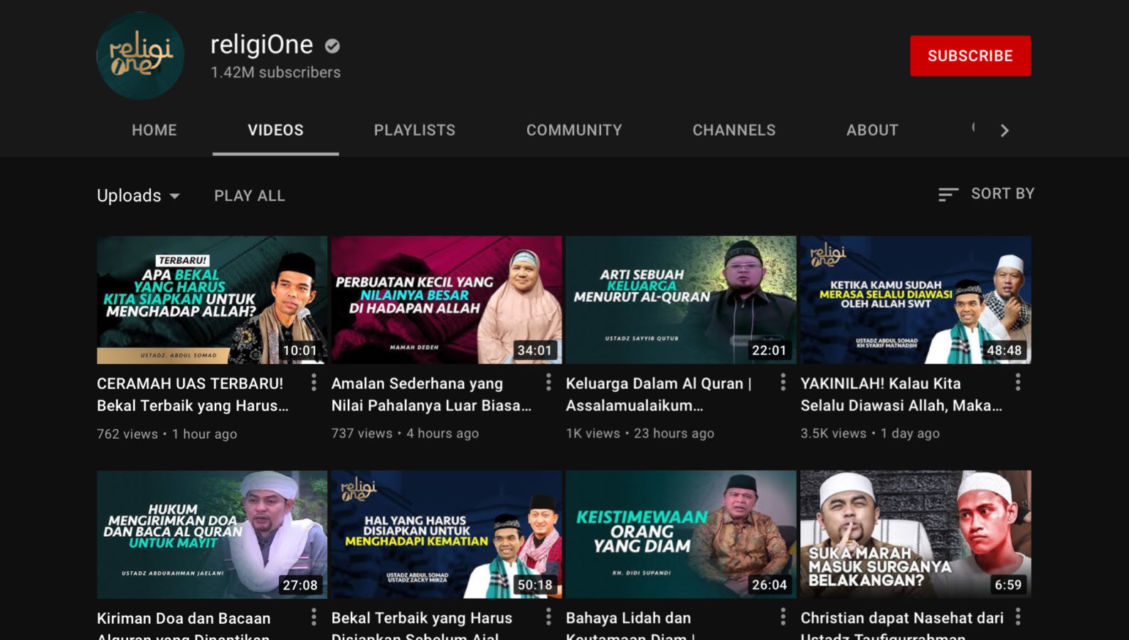Open the Ketika Kamu Sudah Merasa thumbnail

[916, 299]
